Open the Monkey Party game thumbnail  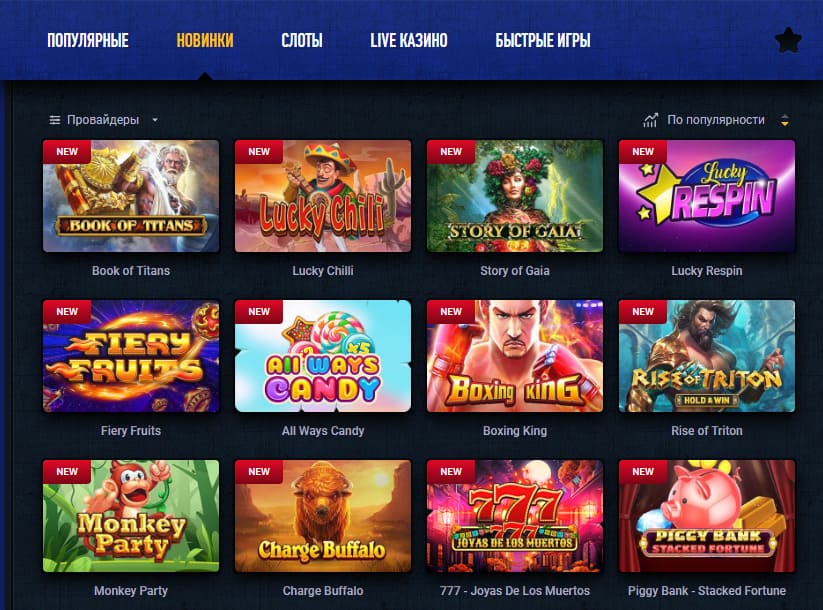click(131, 516)
